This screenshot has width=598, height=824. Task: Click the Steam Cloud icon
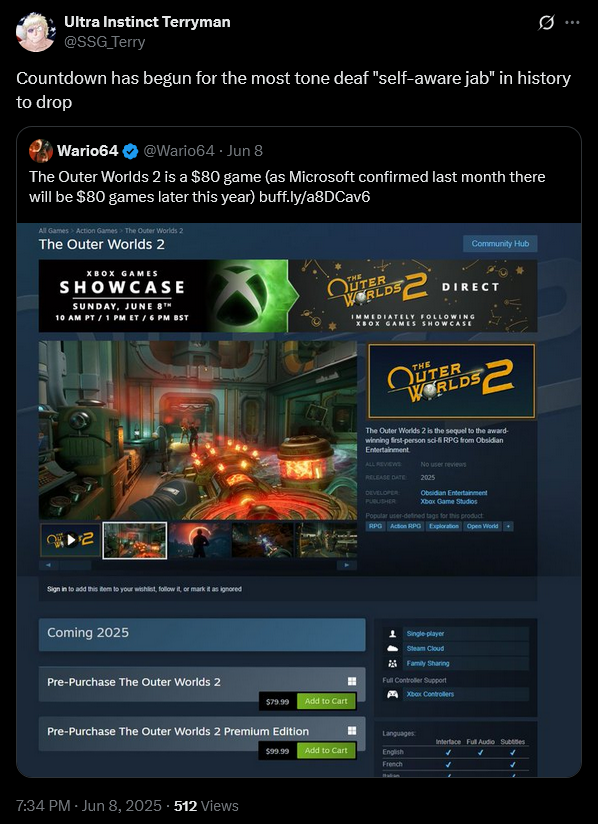coord(392,648)
